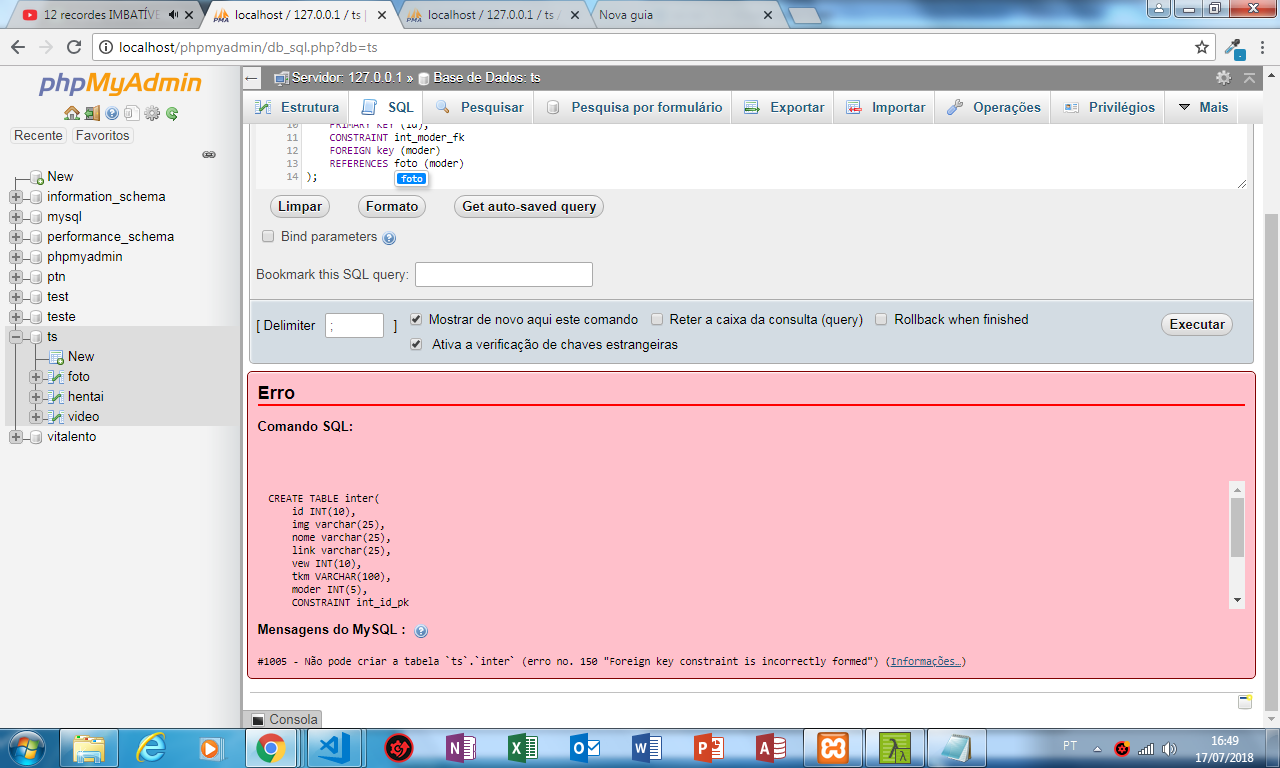Open Pesquisa por formulário tab
1280x768 pixels.
(633, 107)
